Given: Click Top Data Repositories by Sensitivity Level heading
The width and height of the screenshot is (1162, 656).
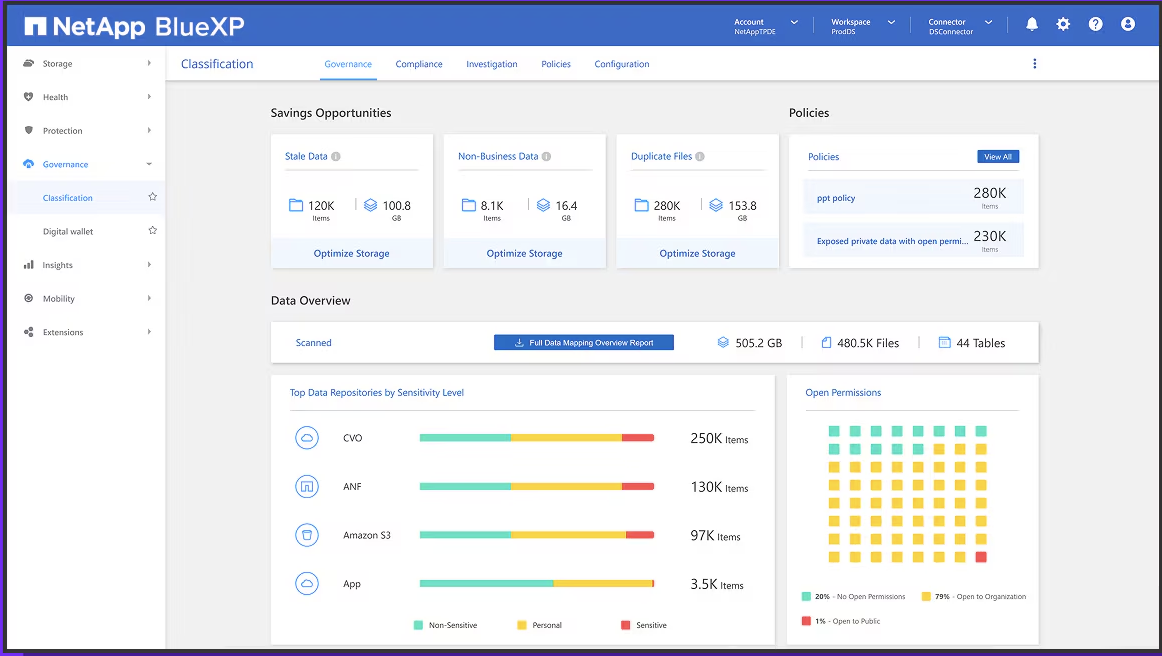Looking at the screenshot, I should coord(376,393).
